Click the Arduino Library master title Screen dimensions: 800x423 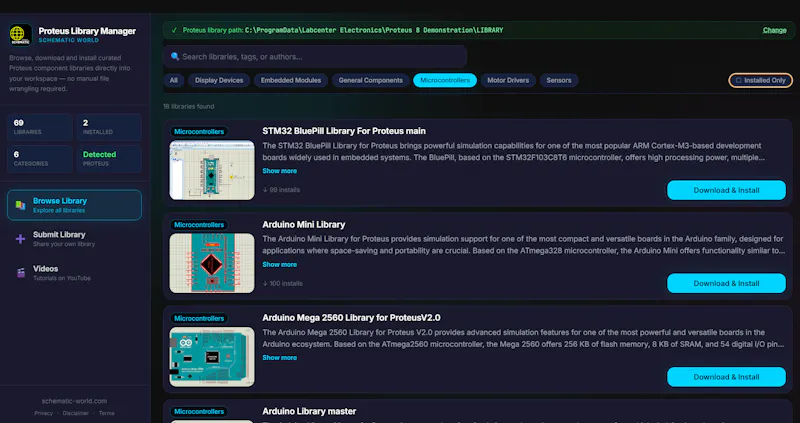(x=309, y=411)
